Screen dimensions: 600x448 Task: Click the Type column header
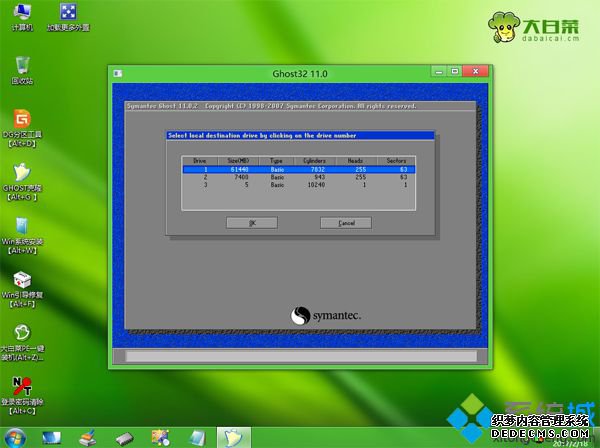(x=276, y=161)
